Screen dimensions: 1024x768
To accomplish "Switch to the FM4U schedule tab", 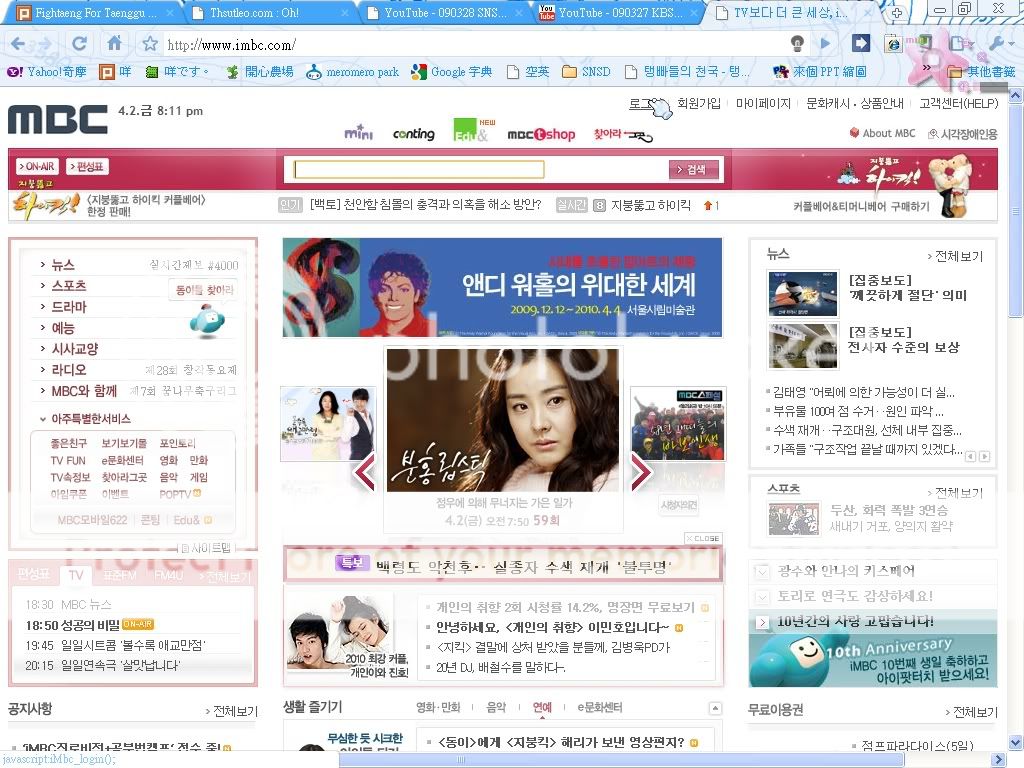I will click(x=168, y=576).
